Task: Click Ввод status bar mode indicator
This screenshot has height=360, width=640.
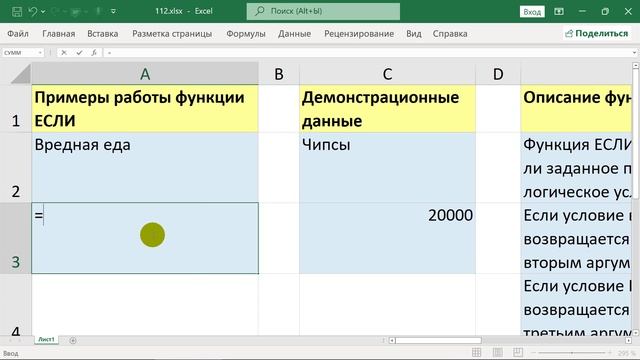Action: tap(11, 353)
